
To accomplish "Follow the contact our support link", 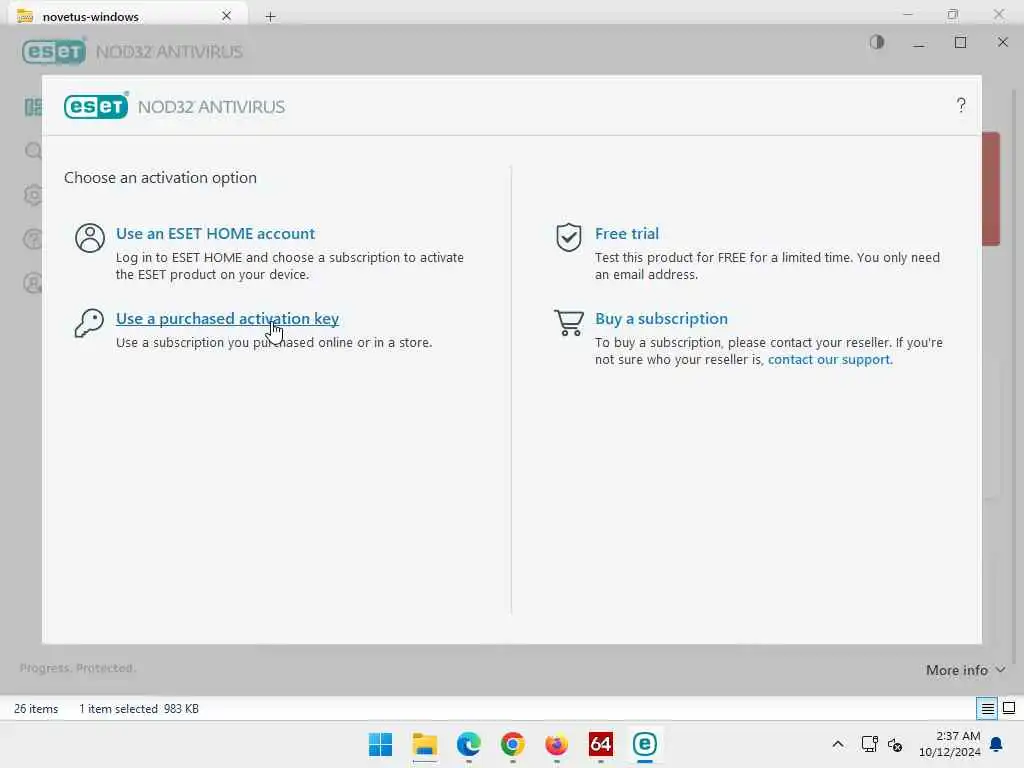I will point(830,359).
